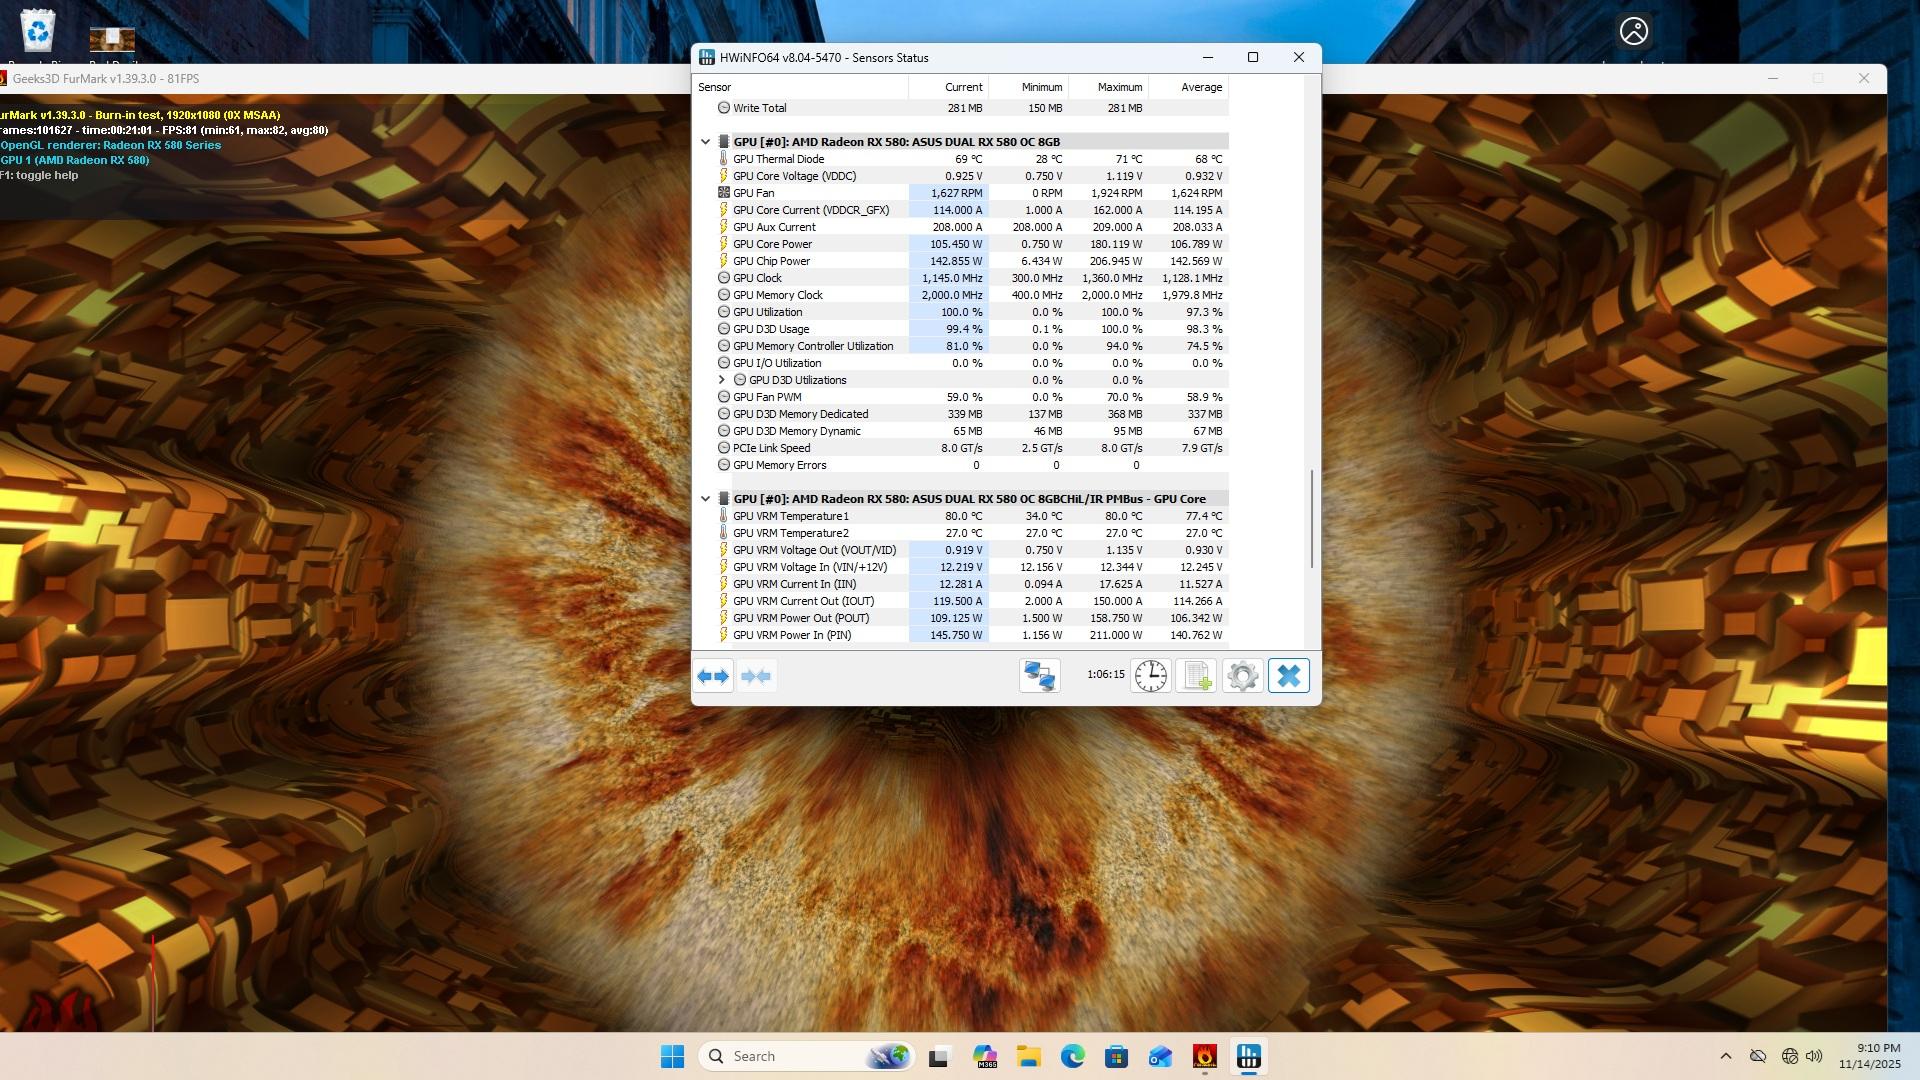Show hidden system tray icons chevron

[1725, 1056]
